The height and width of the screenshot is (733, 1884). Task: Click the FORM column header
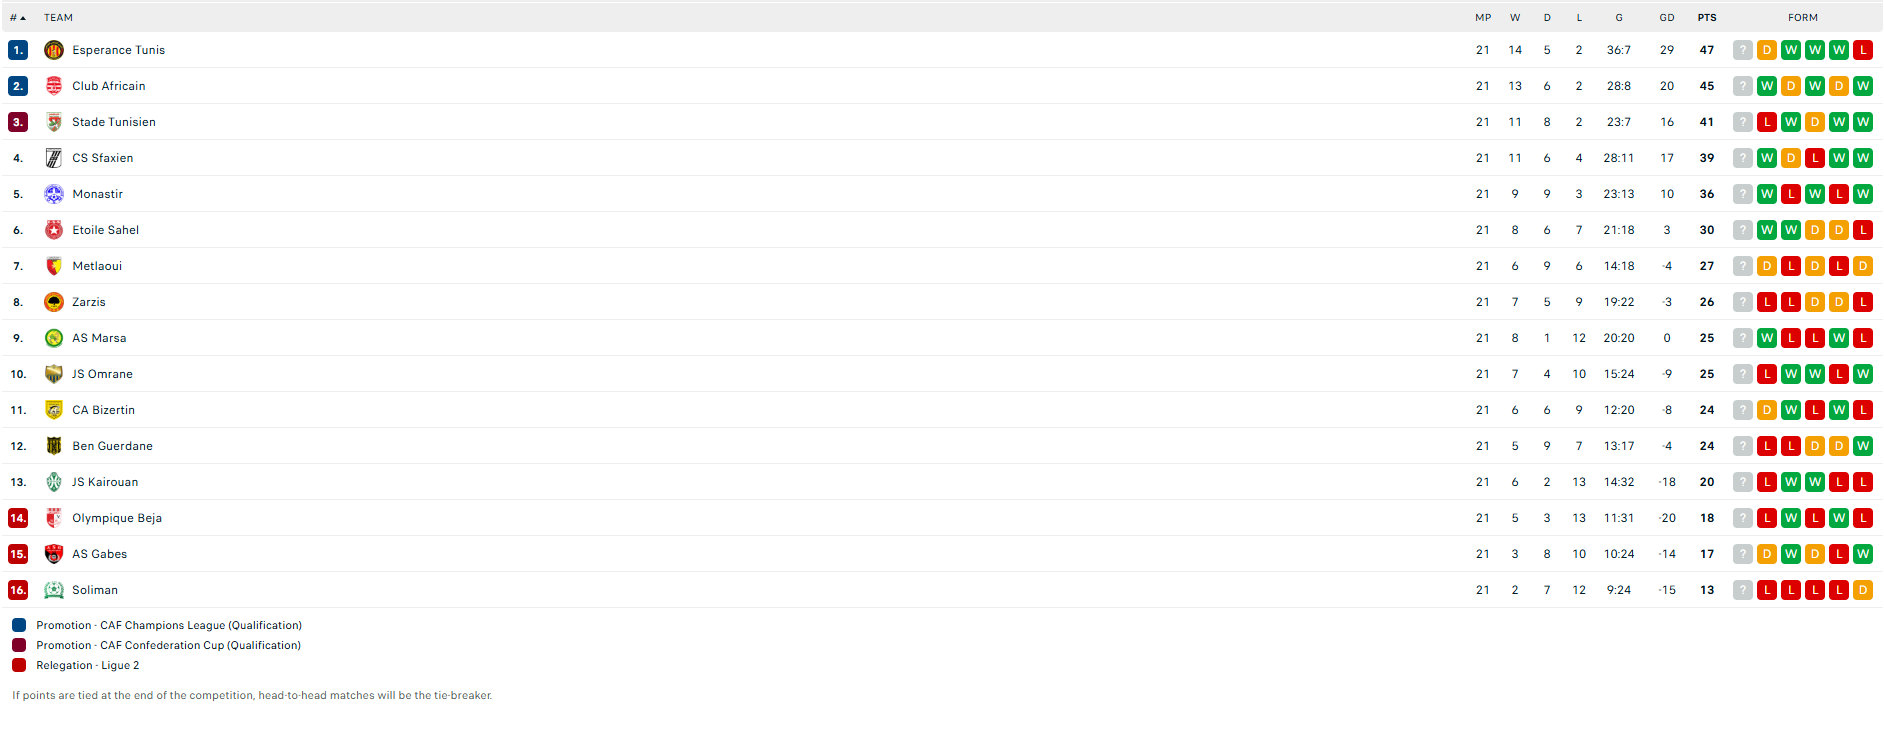click(x=1803, y=18)
